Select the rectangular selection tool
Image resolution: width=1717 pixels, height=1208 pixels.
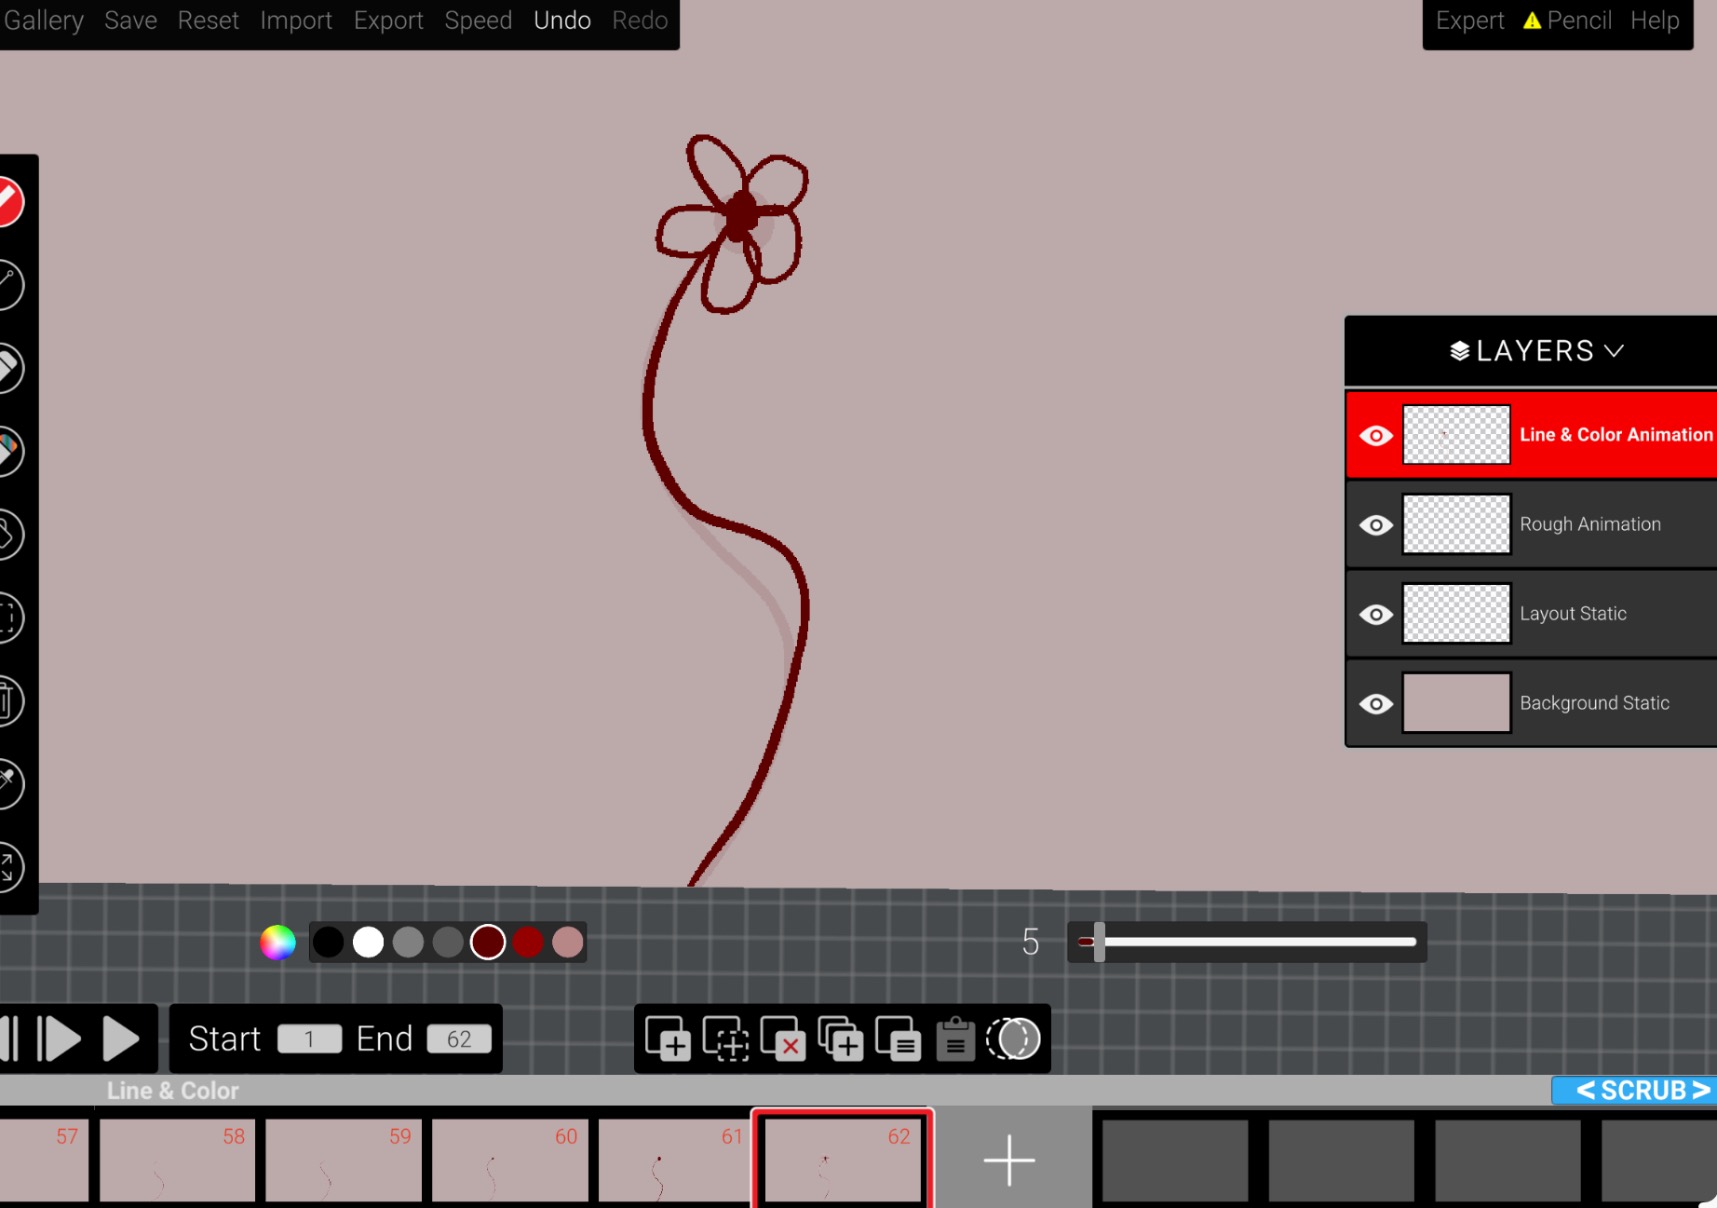point(8,618)
